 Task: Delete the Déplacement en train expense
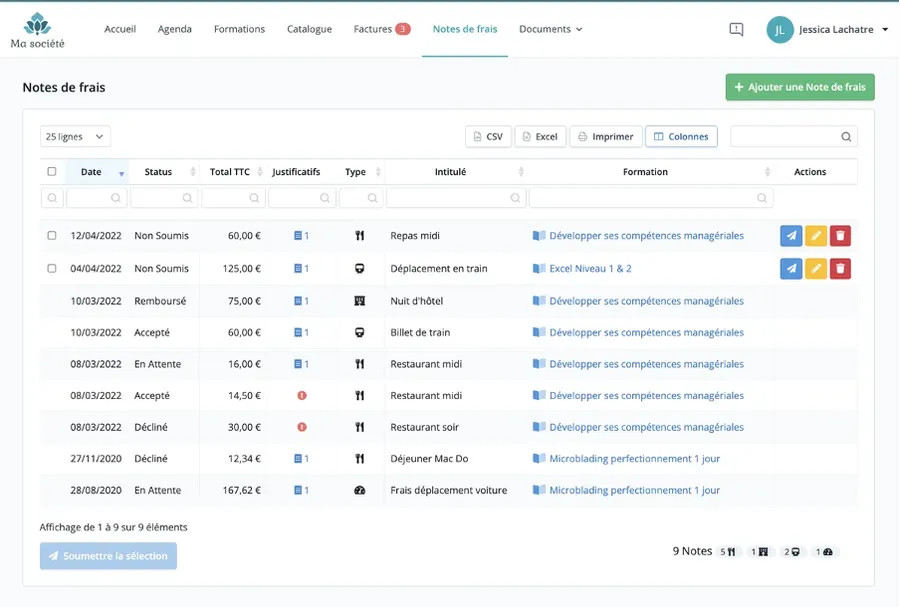click(841, 268)
